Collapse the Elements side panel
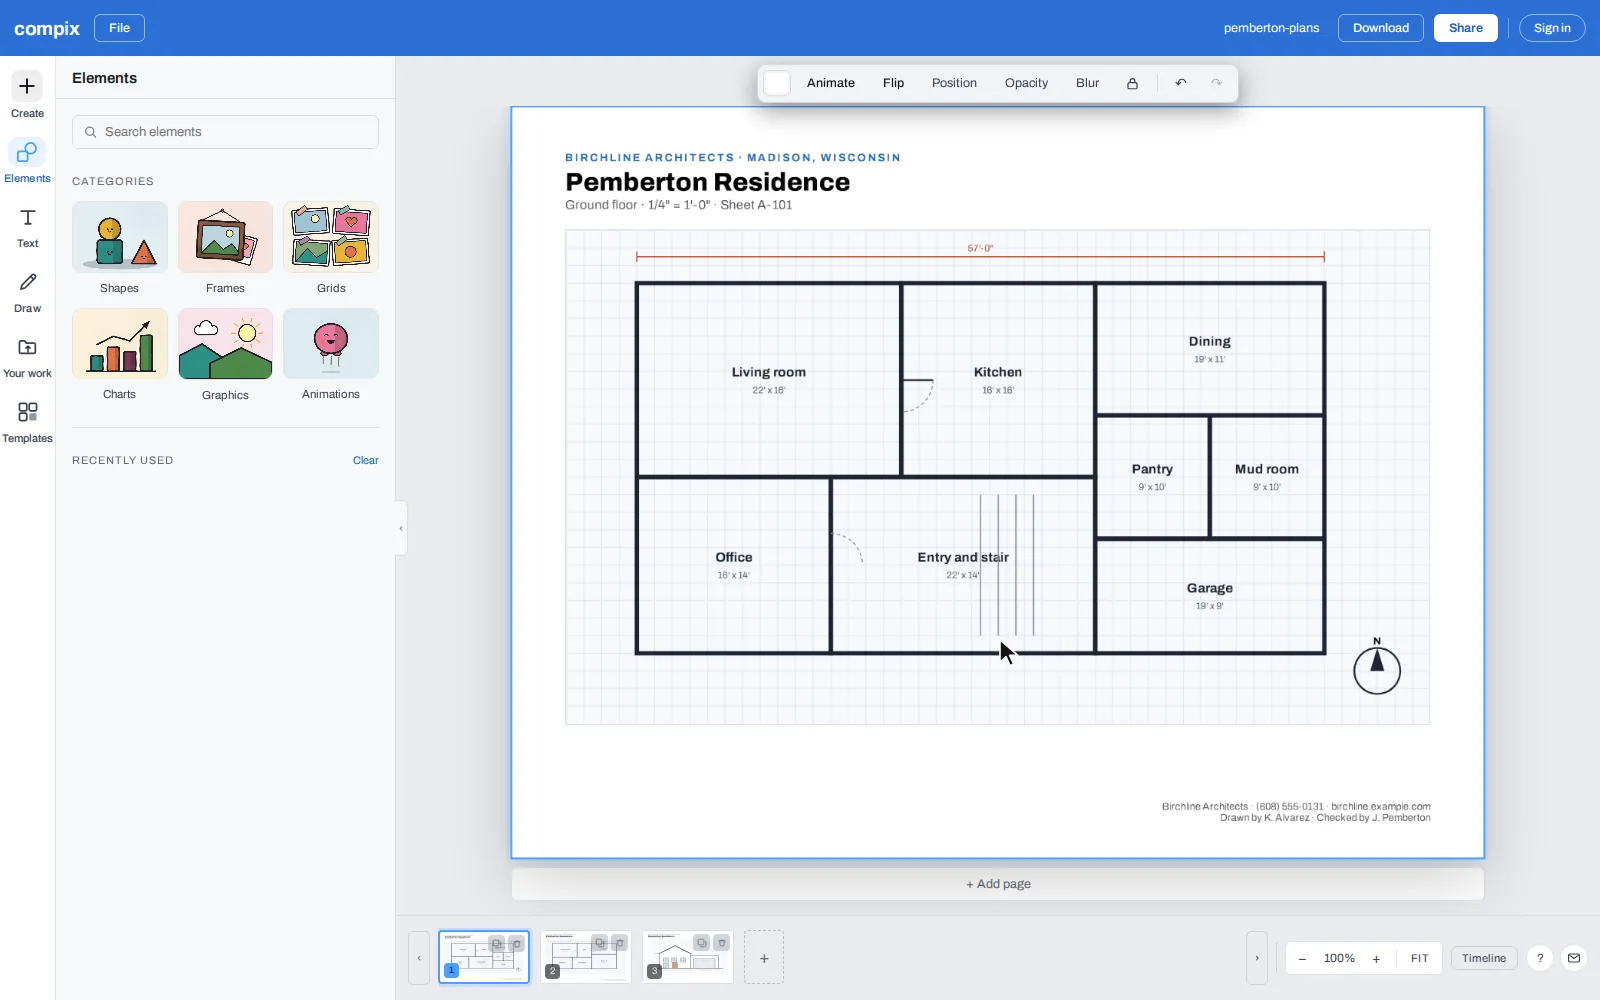This screenshot has height=1000, width=1600. point(401,528)
